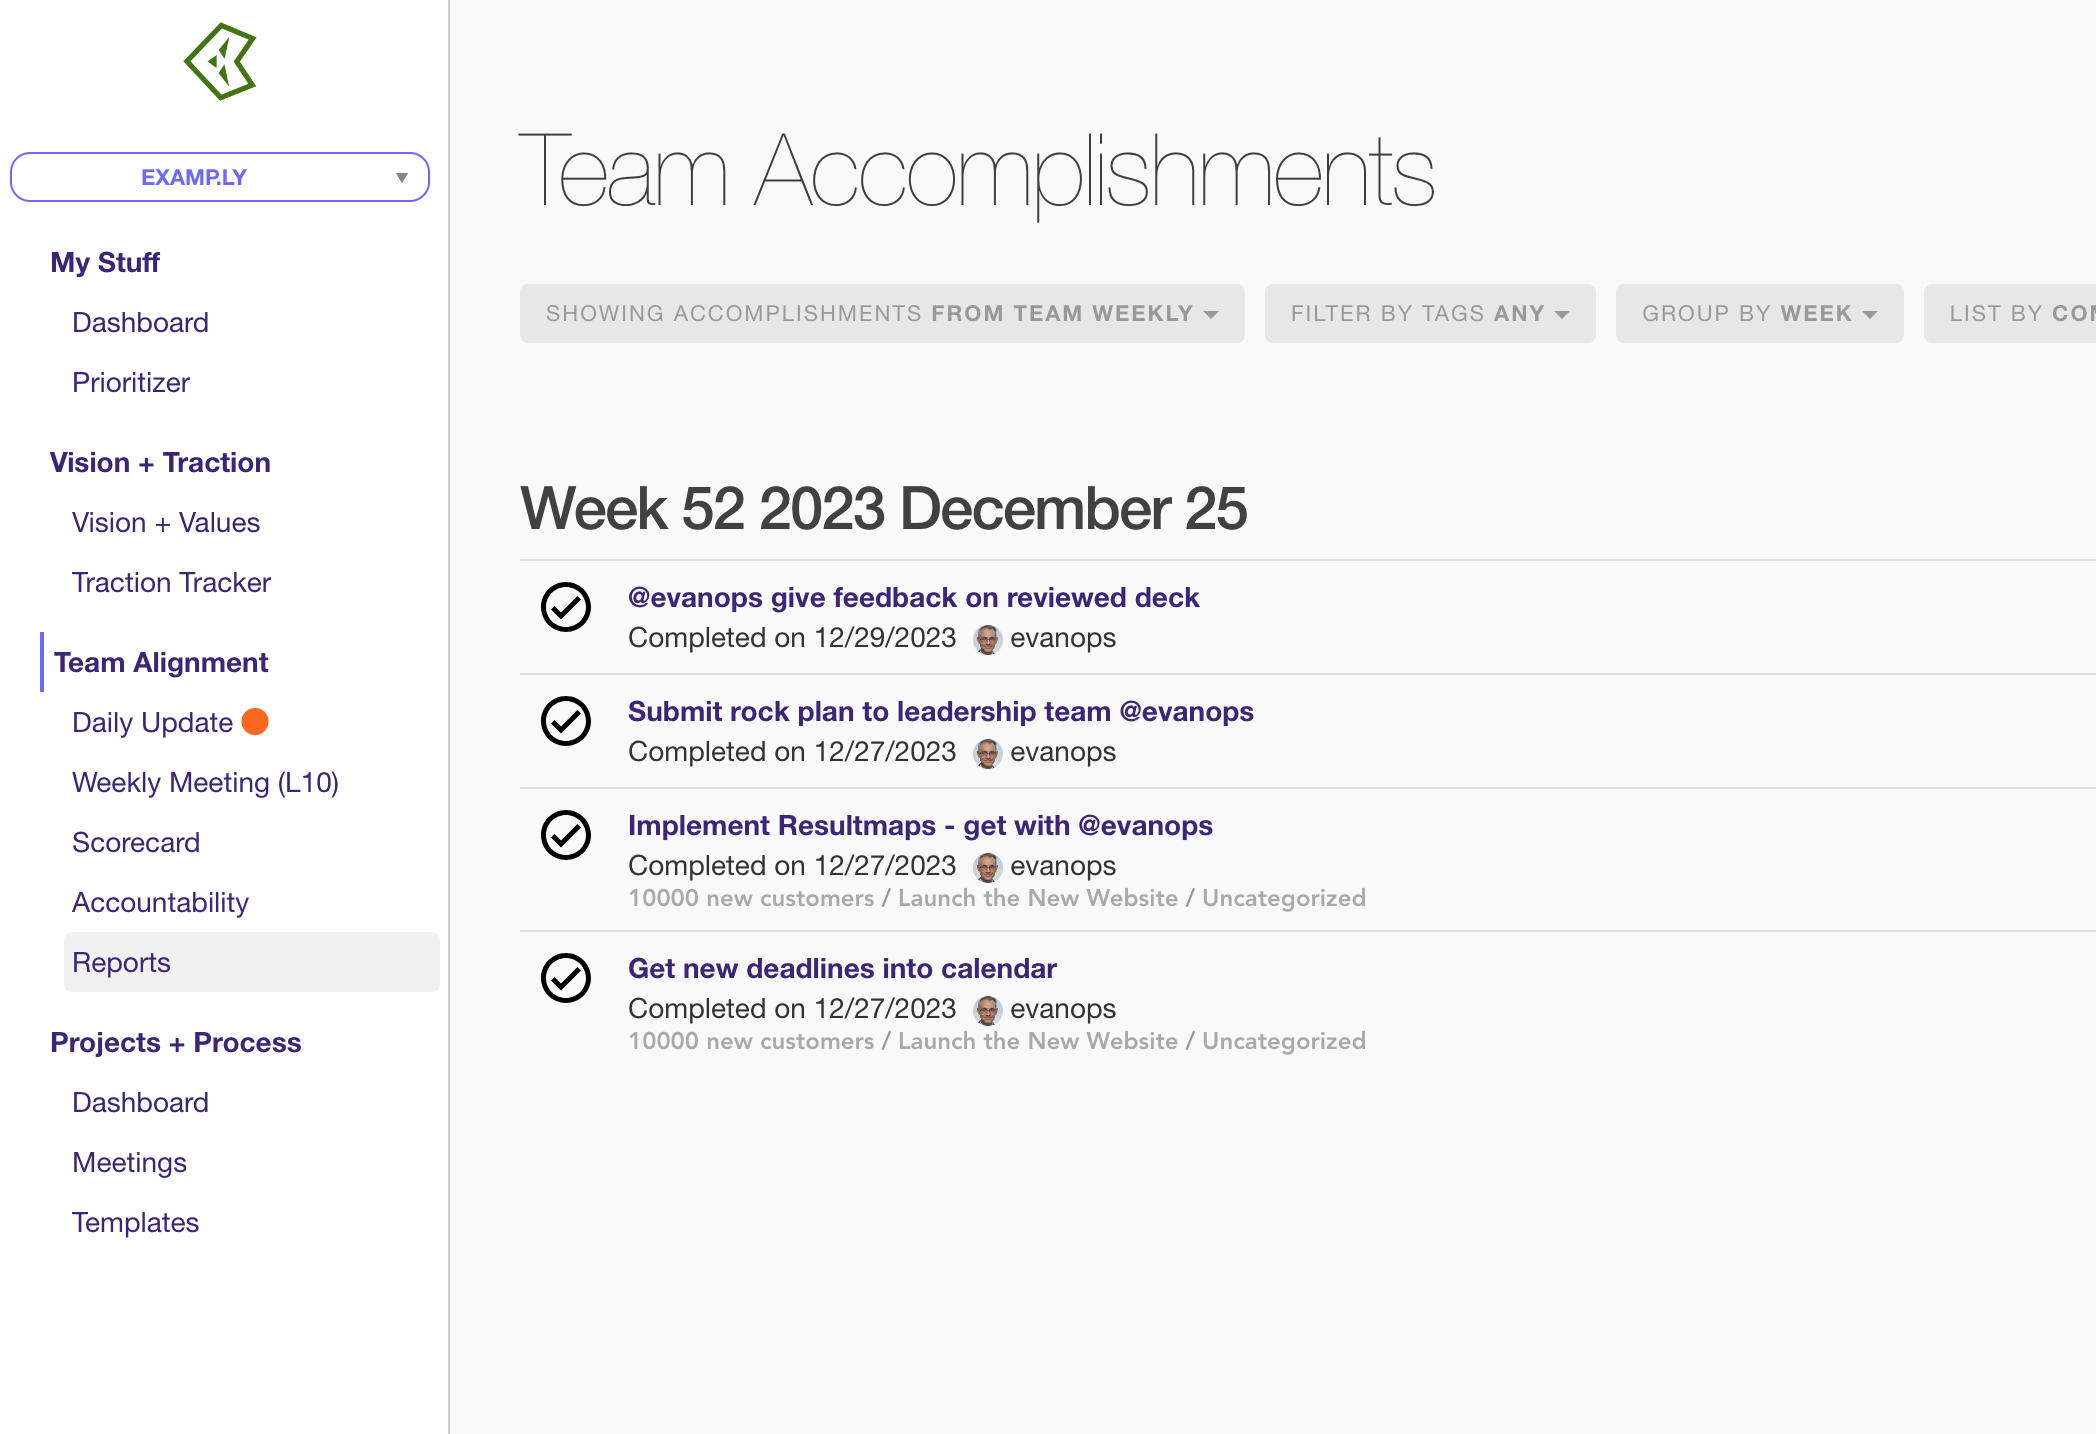Click evanops avatar on feedback deck item
This screenshot has height=1434, width=2096.
pos(987,639)
